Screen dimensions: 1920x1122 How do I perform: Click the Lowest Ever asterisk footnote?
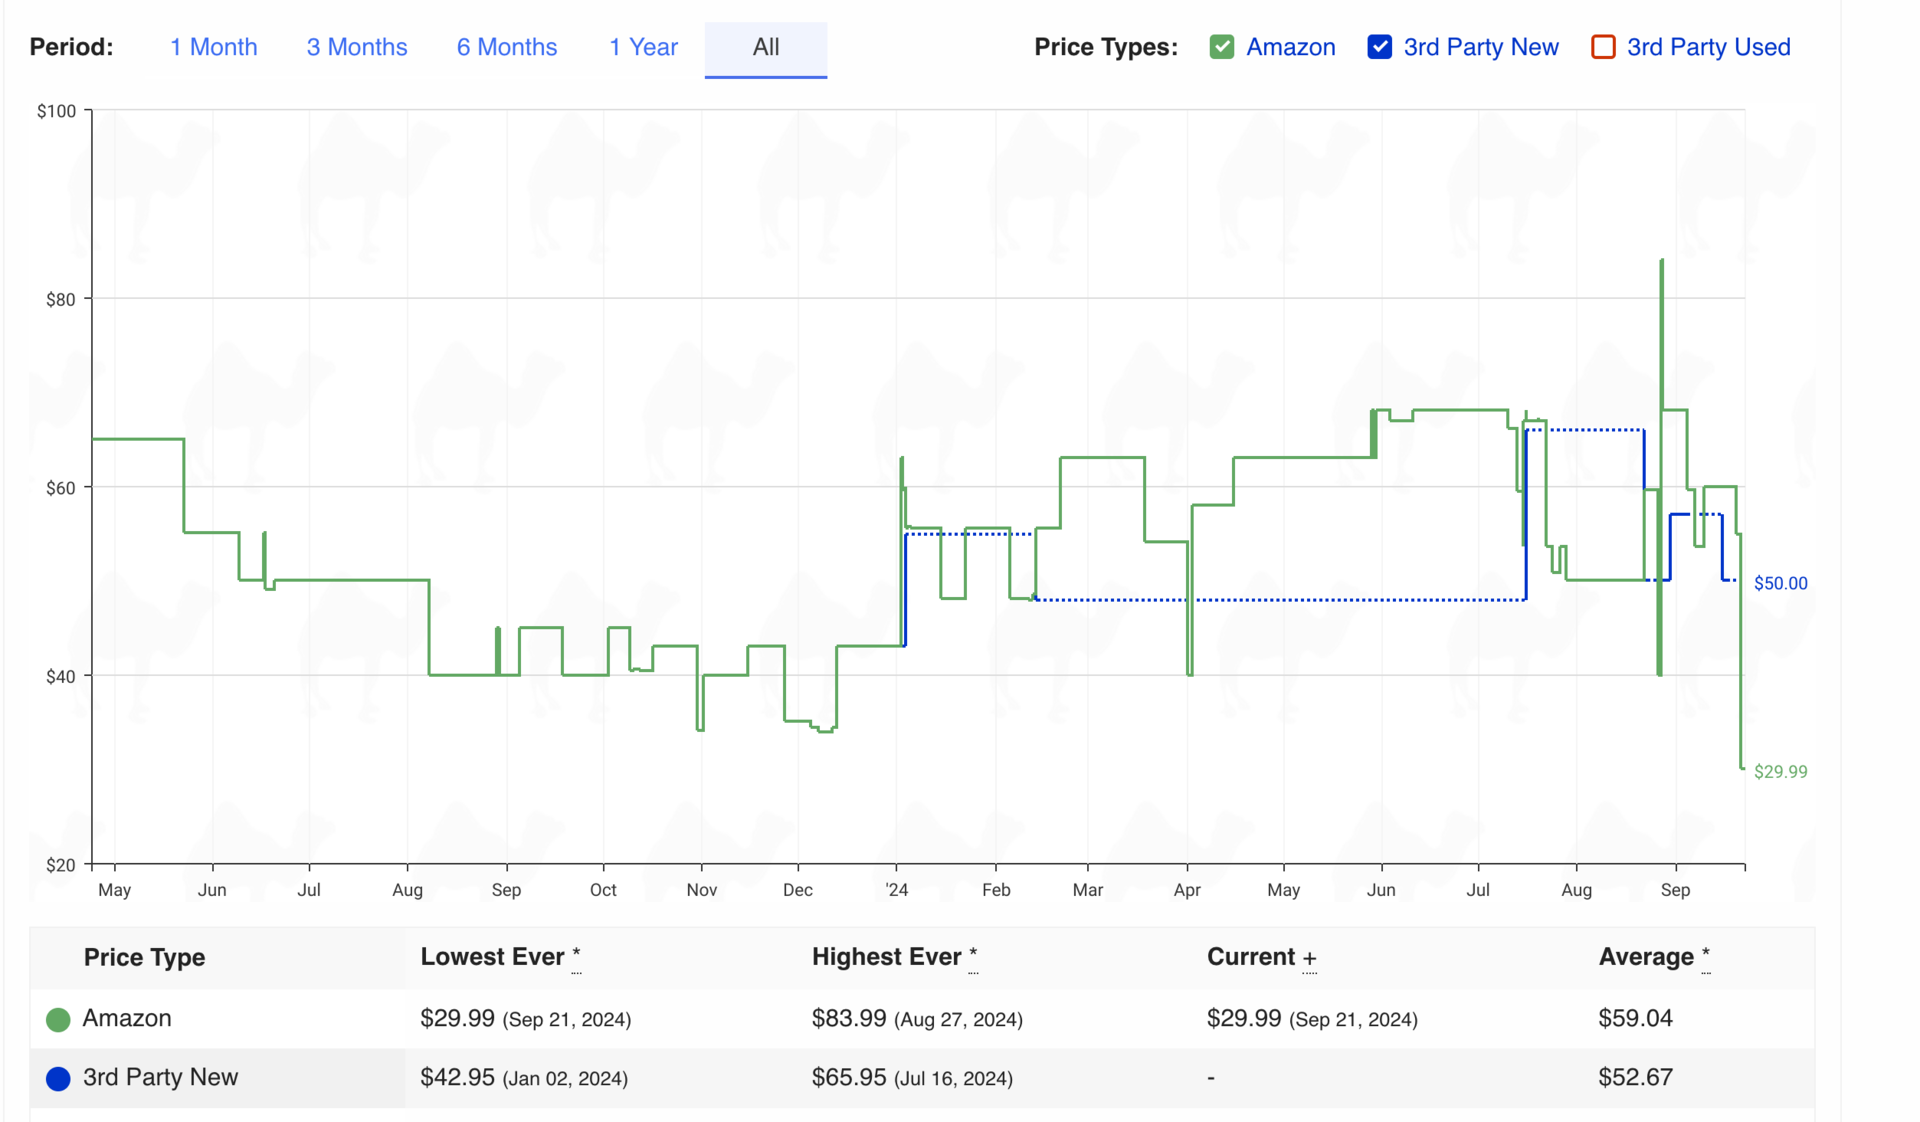576,958
